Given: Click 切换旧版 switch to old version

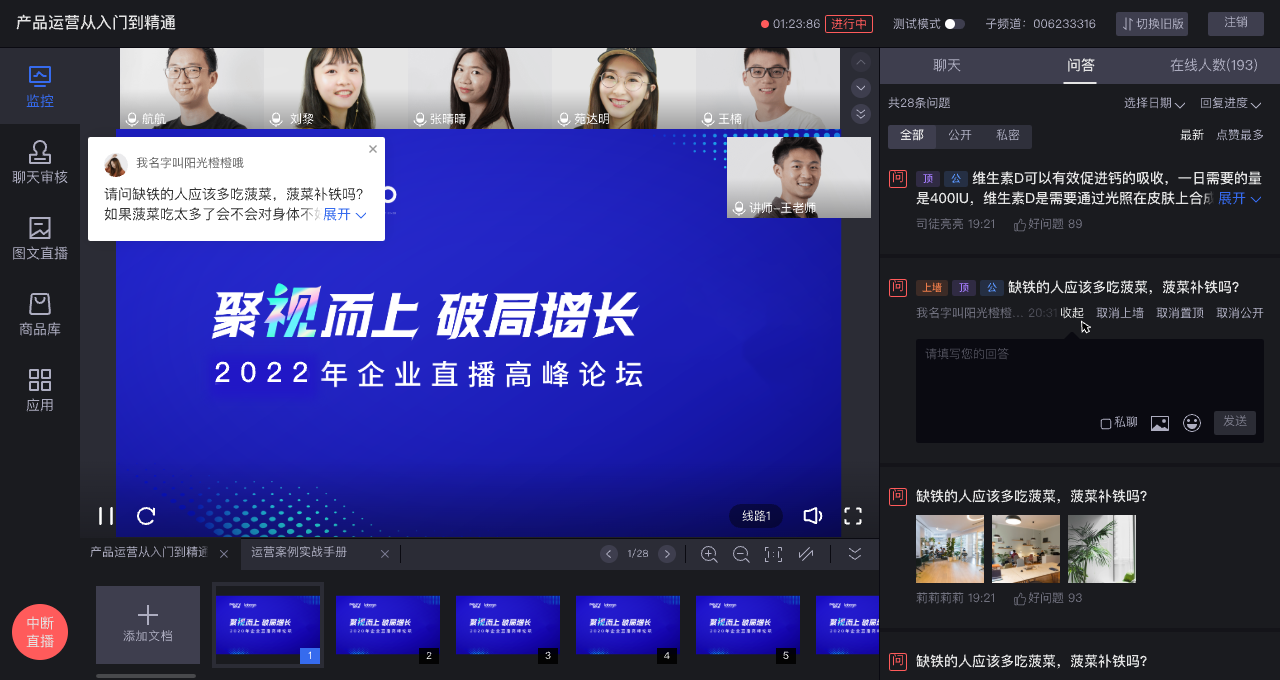Looking at the screenshot, I should pyautogui.click(x=1153, y=24).
